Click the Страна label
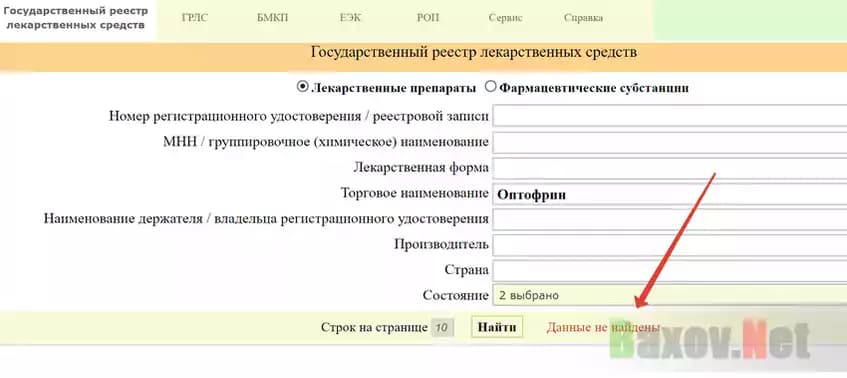The width and height of the screenshot is (847, 378). [x=467, y=269]
